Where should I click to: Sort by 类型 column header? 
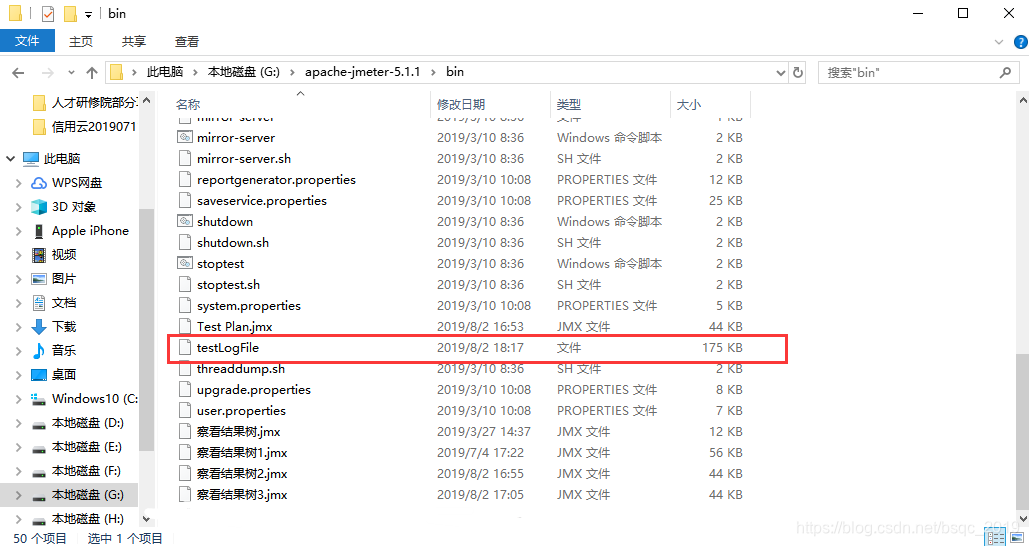tap(568, 104)
